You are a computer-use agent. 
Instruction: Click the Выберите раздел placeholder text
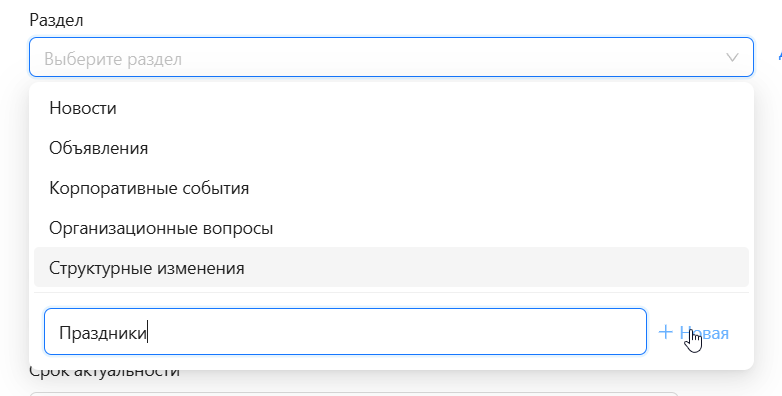click(x=113, y=59)
